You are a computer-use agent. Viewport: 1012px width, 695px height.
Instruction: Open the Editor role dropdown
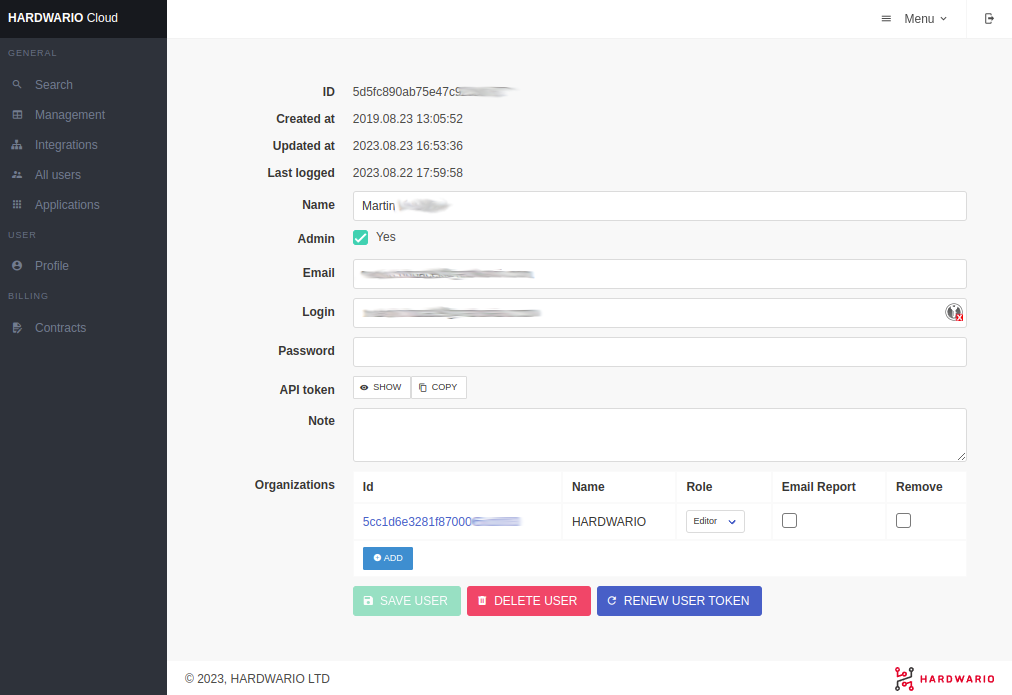pyautogui.click(x=715, y=521)
